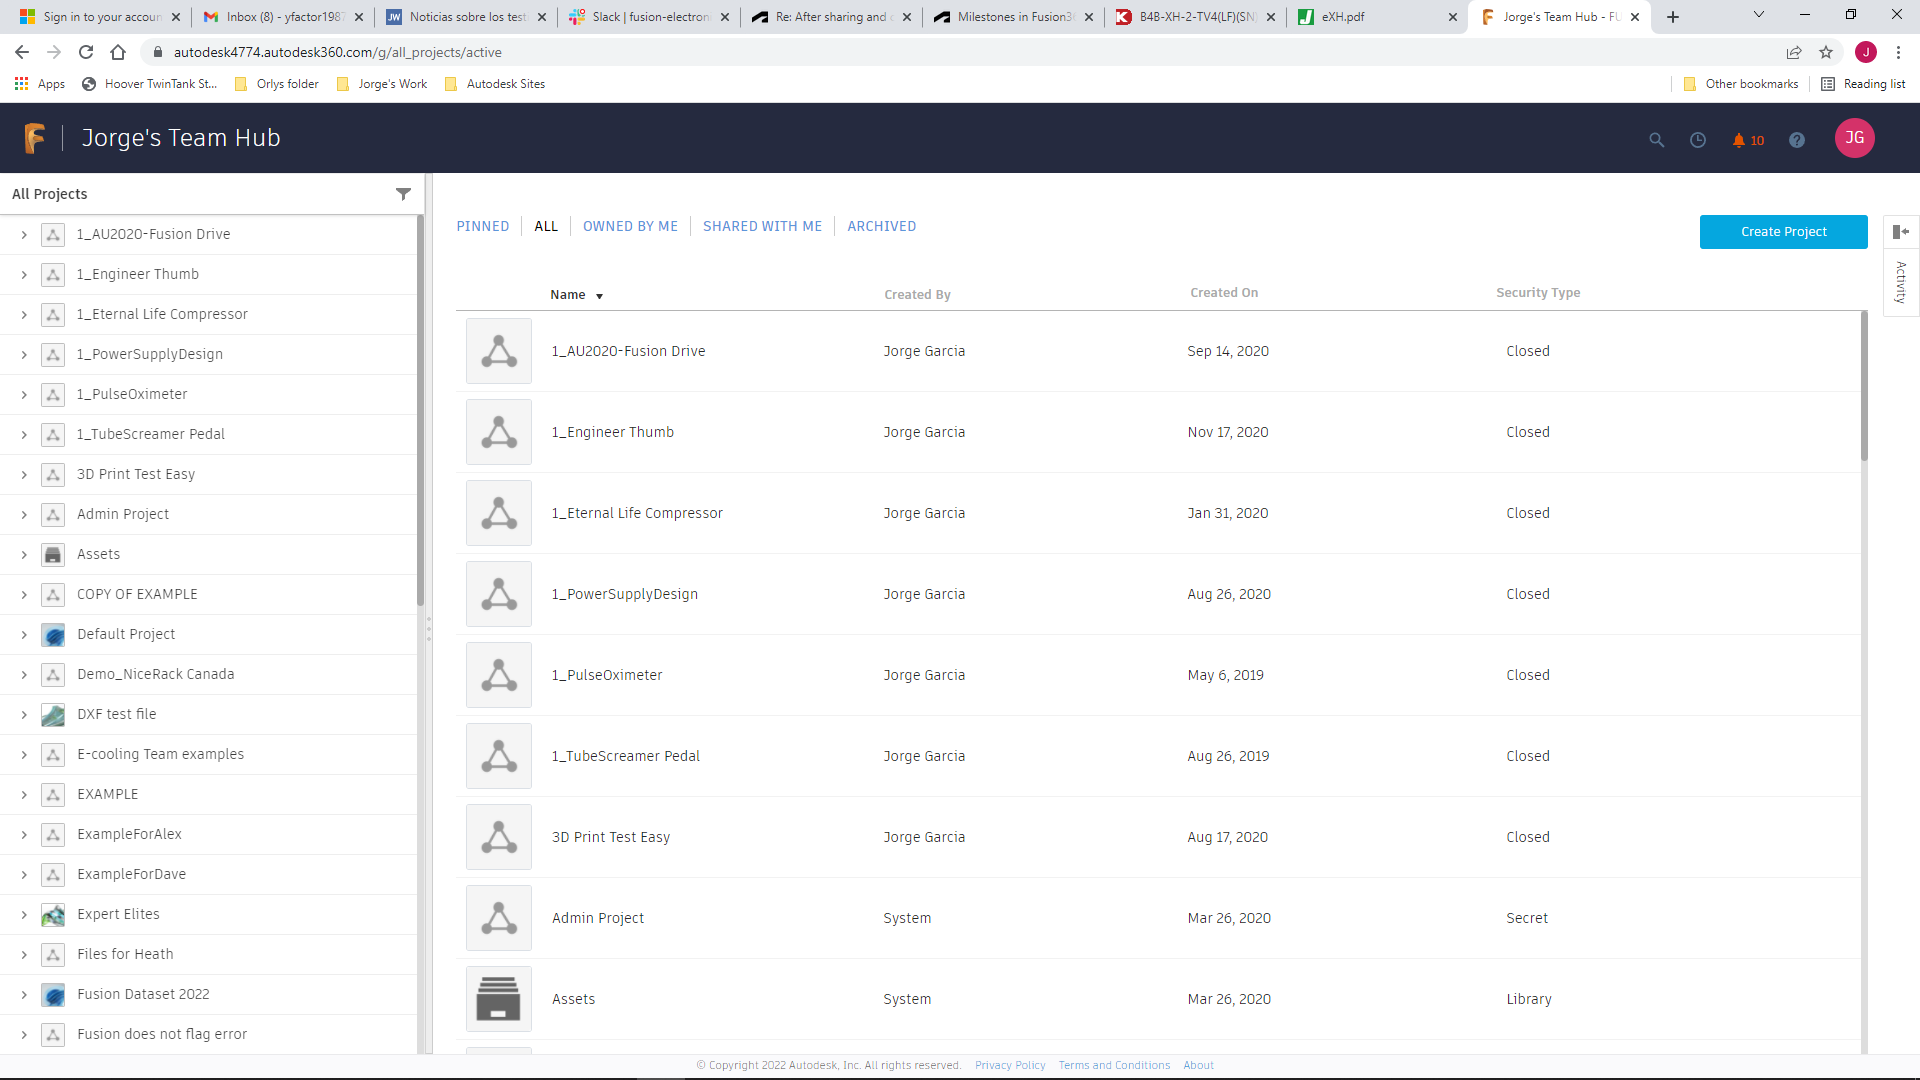Screen dimensions: 1920x1080
Task: Click the Create Project button
Action: 1783,232
